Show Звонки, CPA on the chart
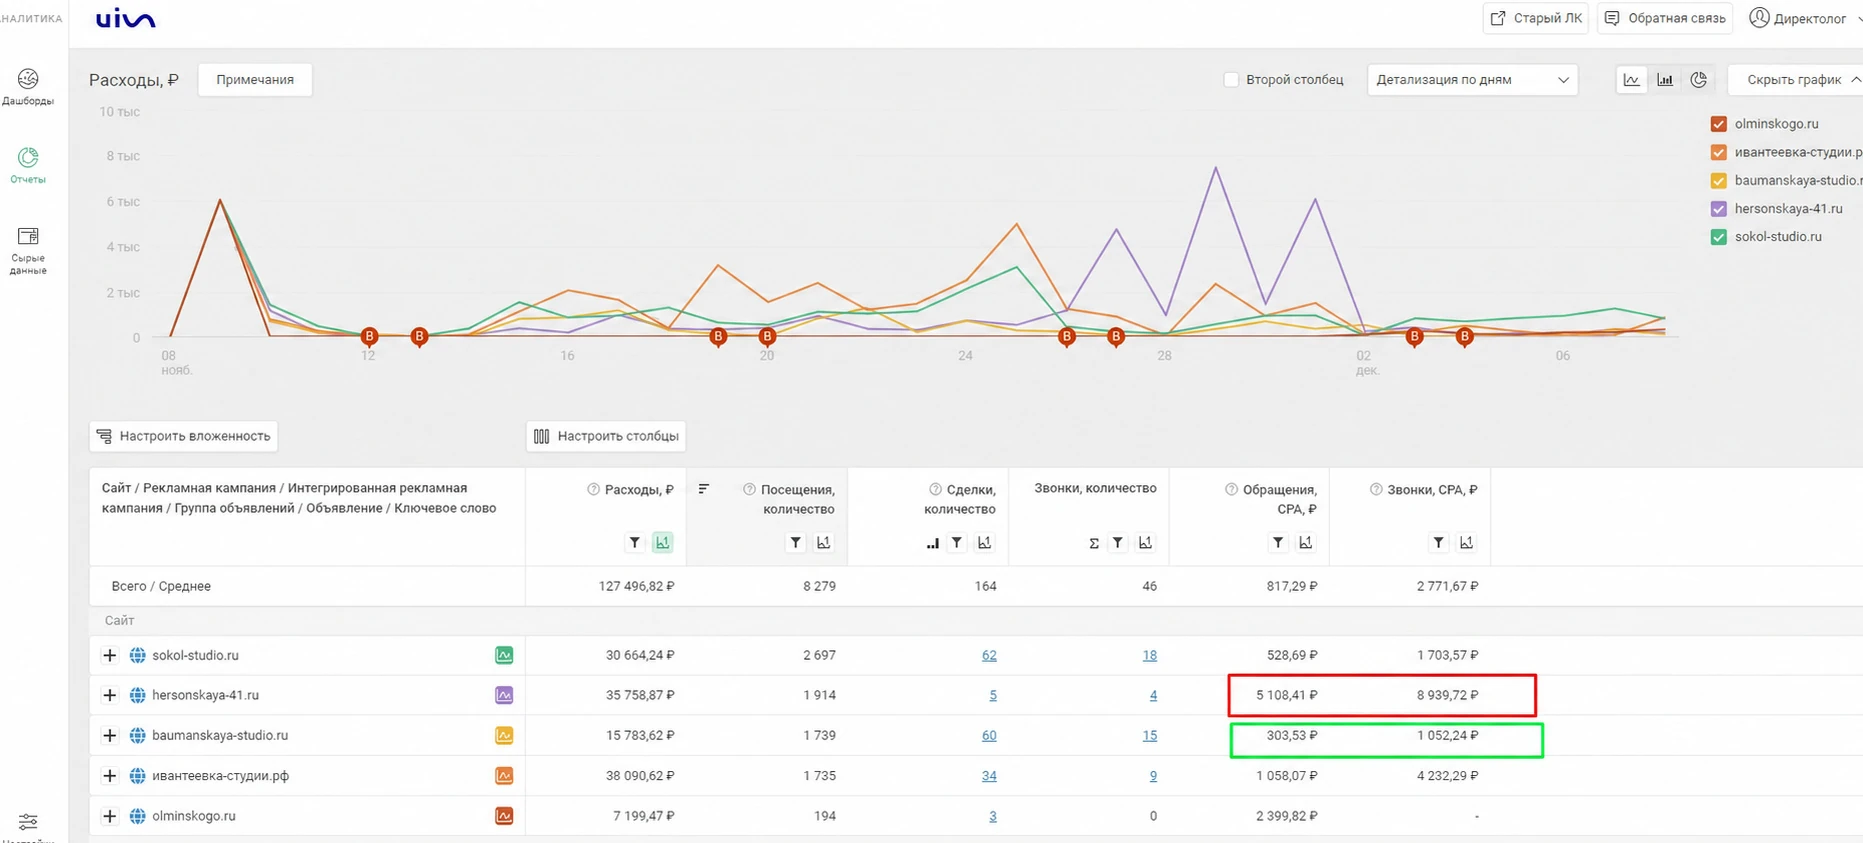The width and height of the screenshot is (1863, 843). pyautogui.click(x=1466, y=543)
